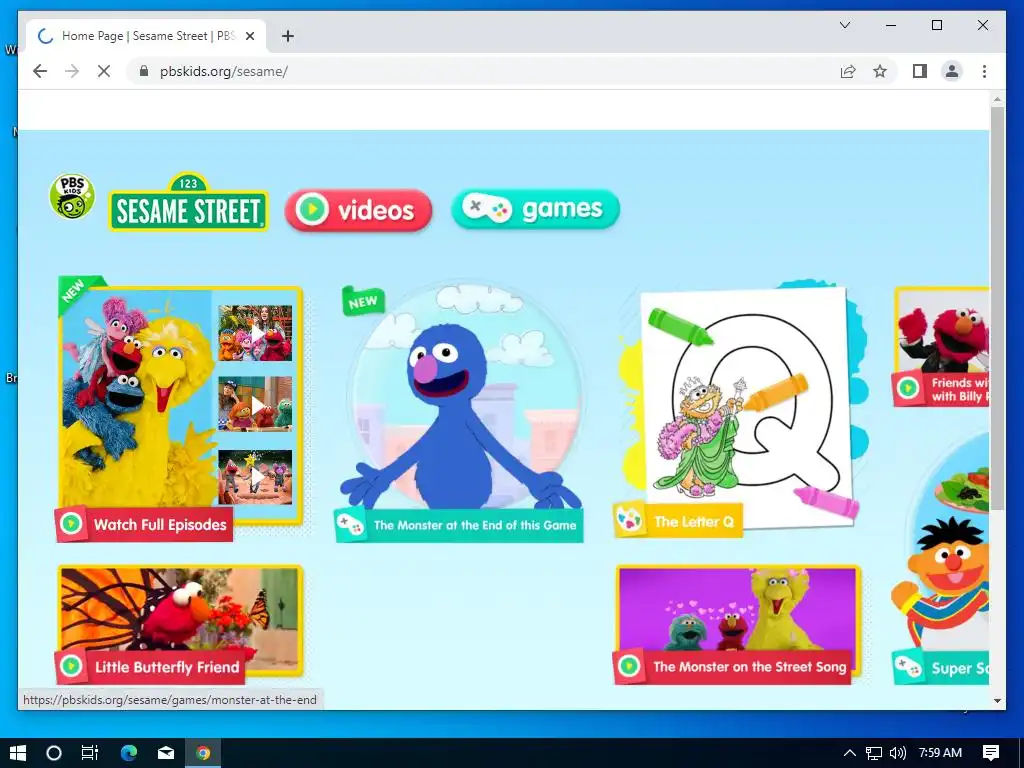The height and width of the screenshot is (768, 1024).
Task: Open the Chrome profile avatar
Action: [x=952, y=71]
